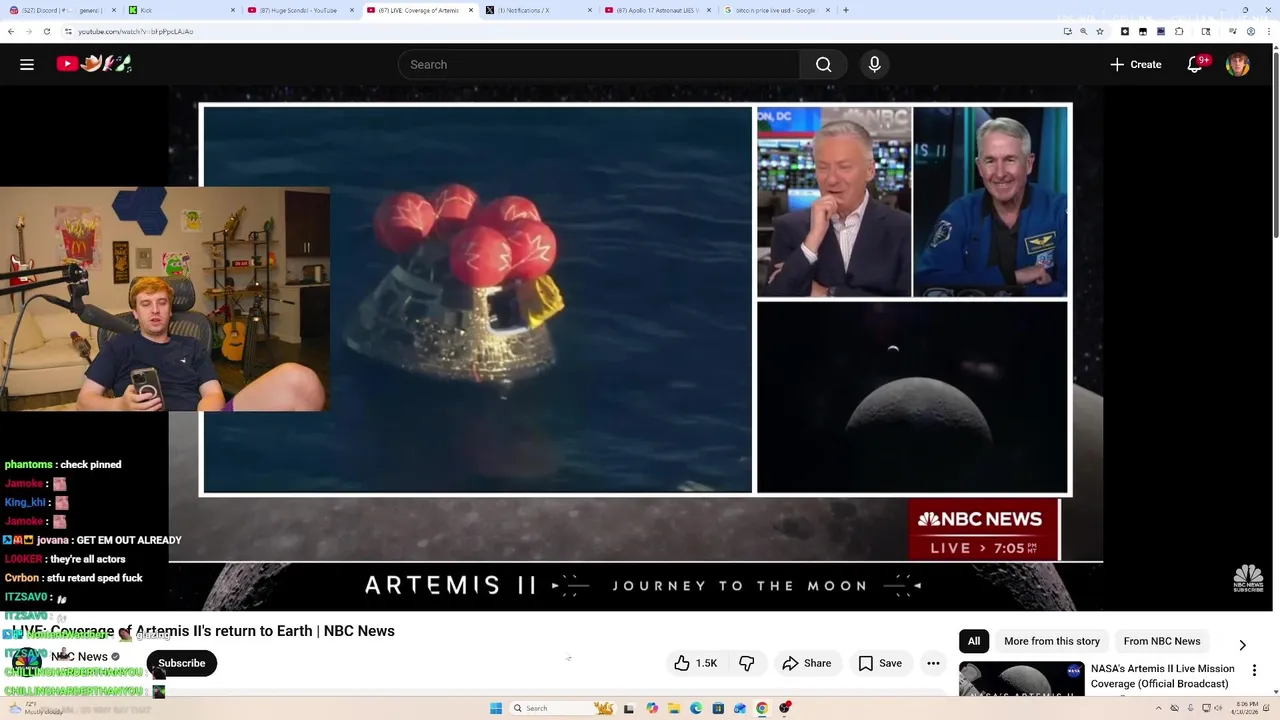Screen dimensions: 1280x720
Task: Click the NBC News subscribe watermark in video
Action: pos(1248,578)
